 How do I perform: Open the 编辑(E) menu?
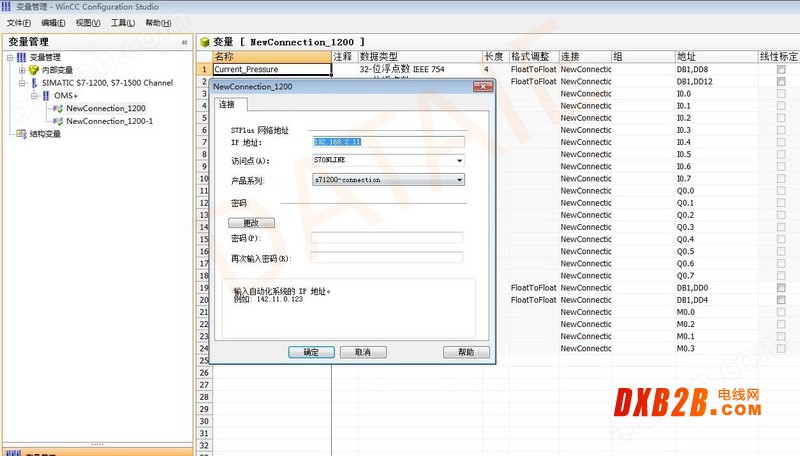click(53, 23)
